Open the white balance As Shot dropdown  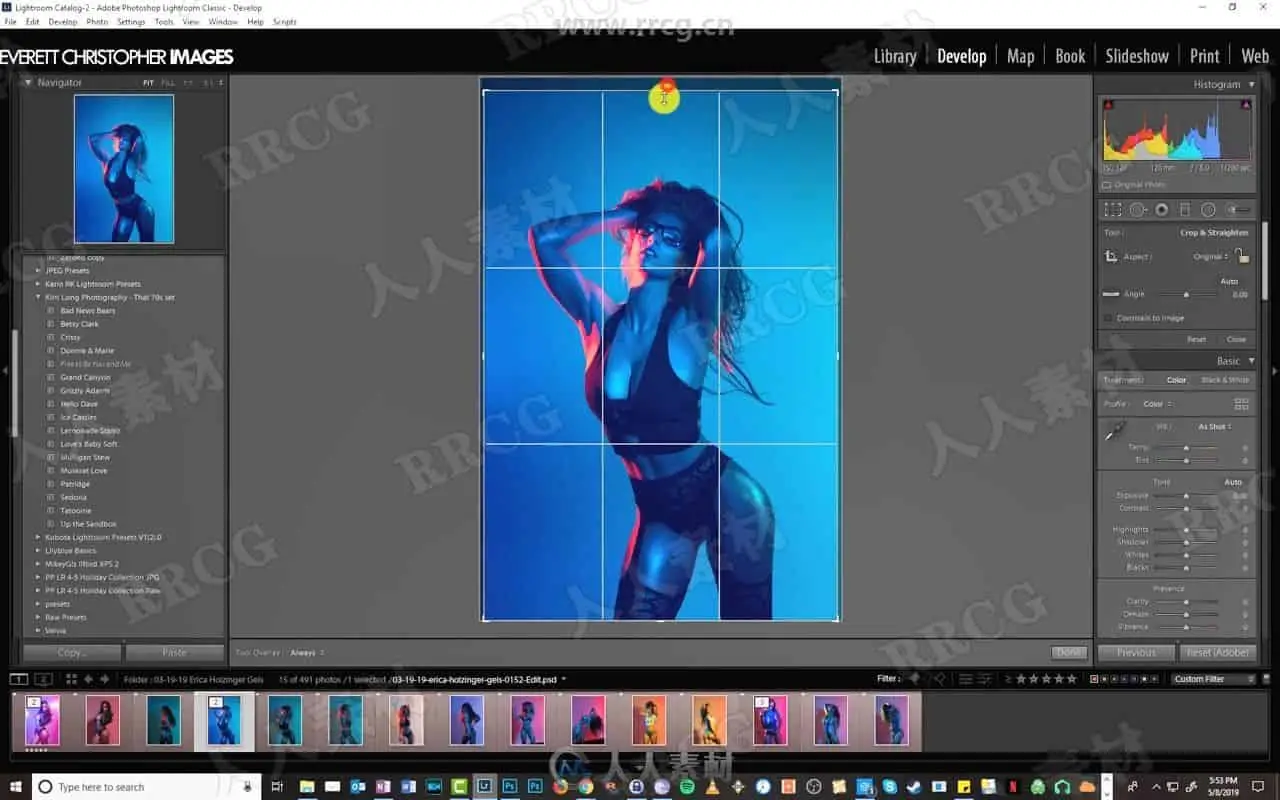click(1215, 427)
